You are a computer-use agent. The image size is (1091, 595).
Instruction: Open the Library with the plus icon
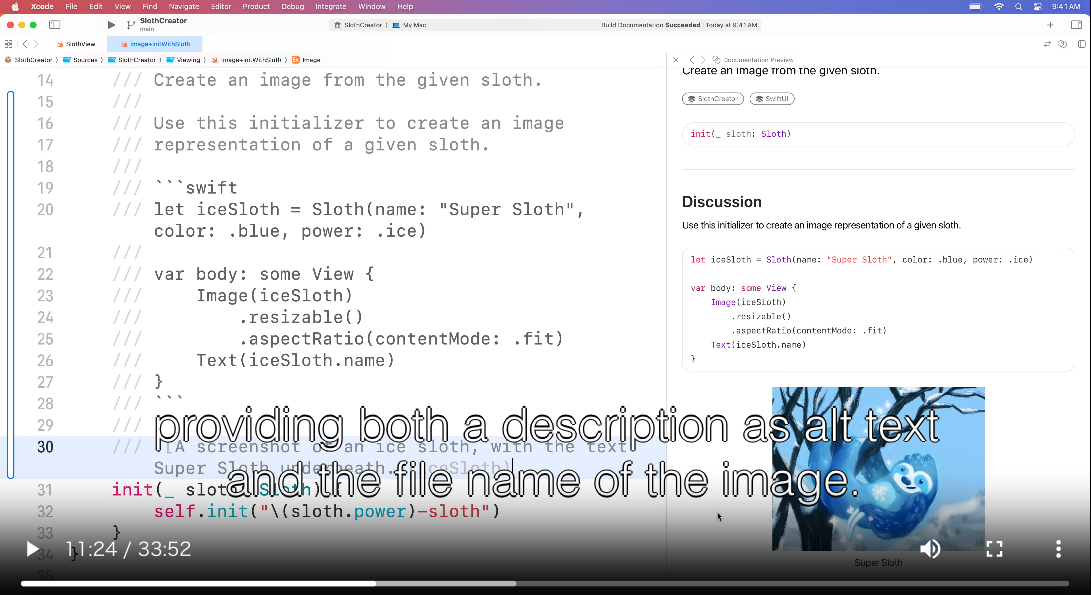pos(1050,25)
